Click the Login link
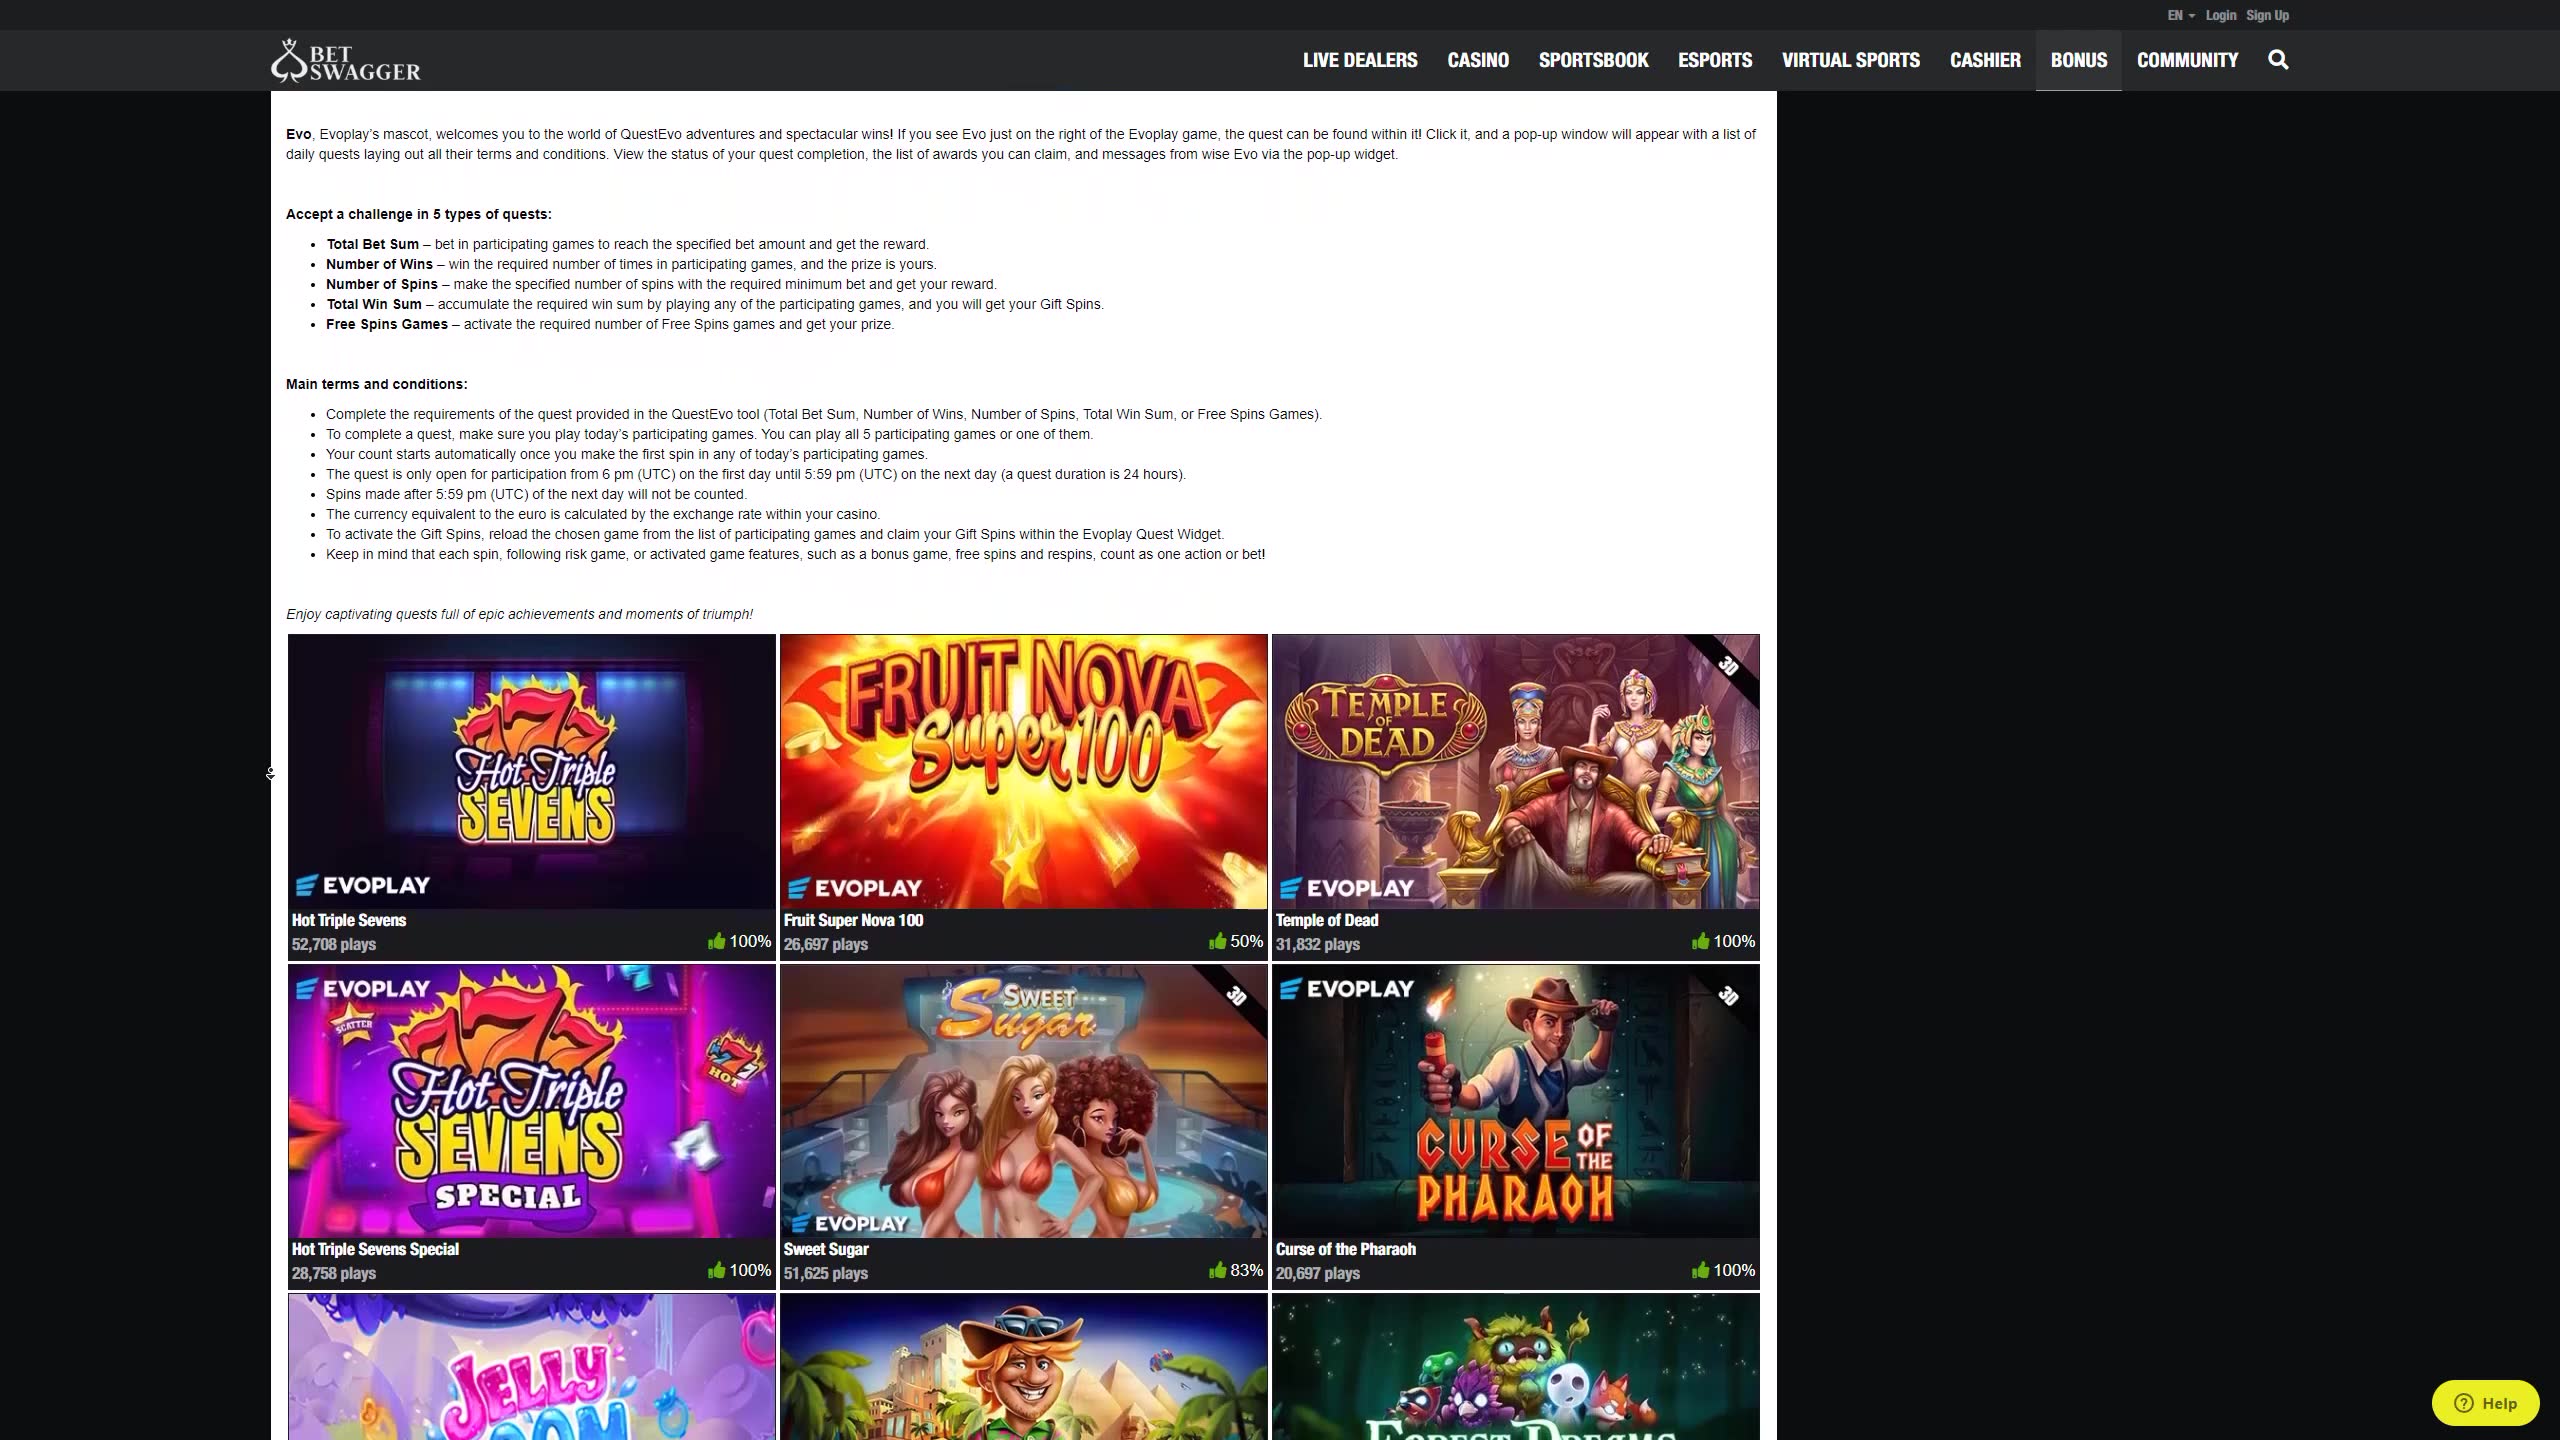Image resolution: width=2560 pixels, height=1440 pixels. [2220, 15]
